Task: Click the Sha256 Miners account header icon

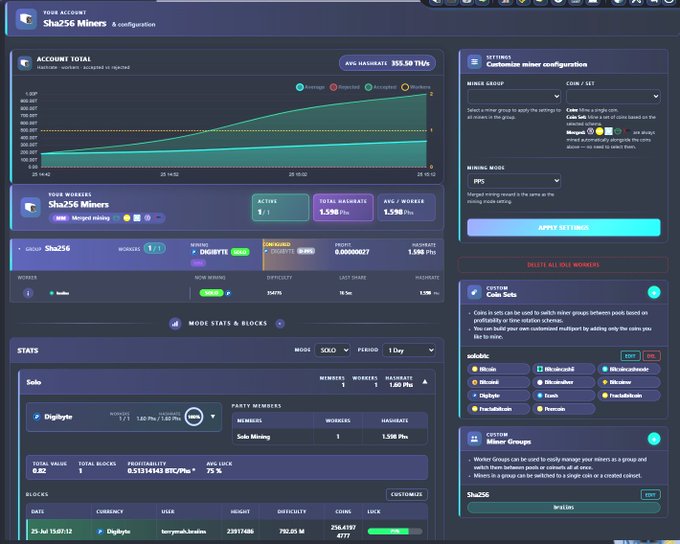Action: tap(26, 20)
